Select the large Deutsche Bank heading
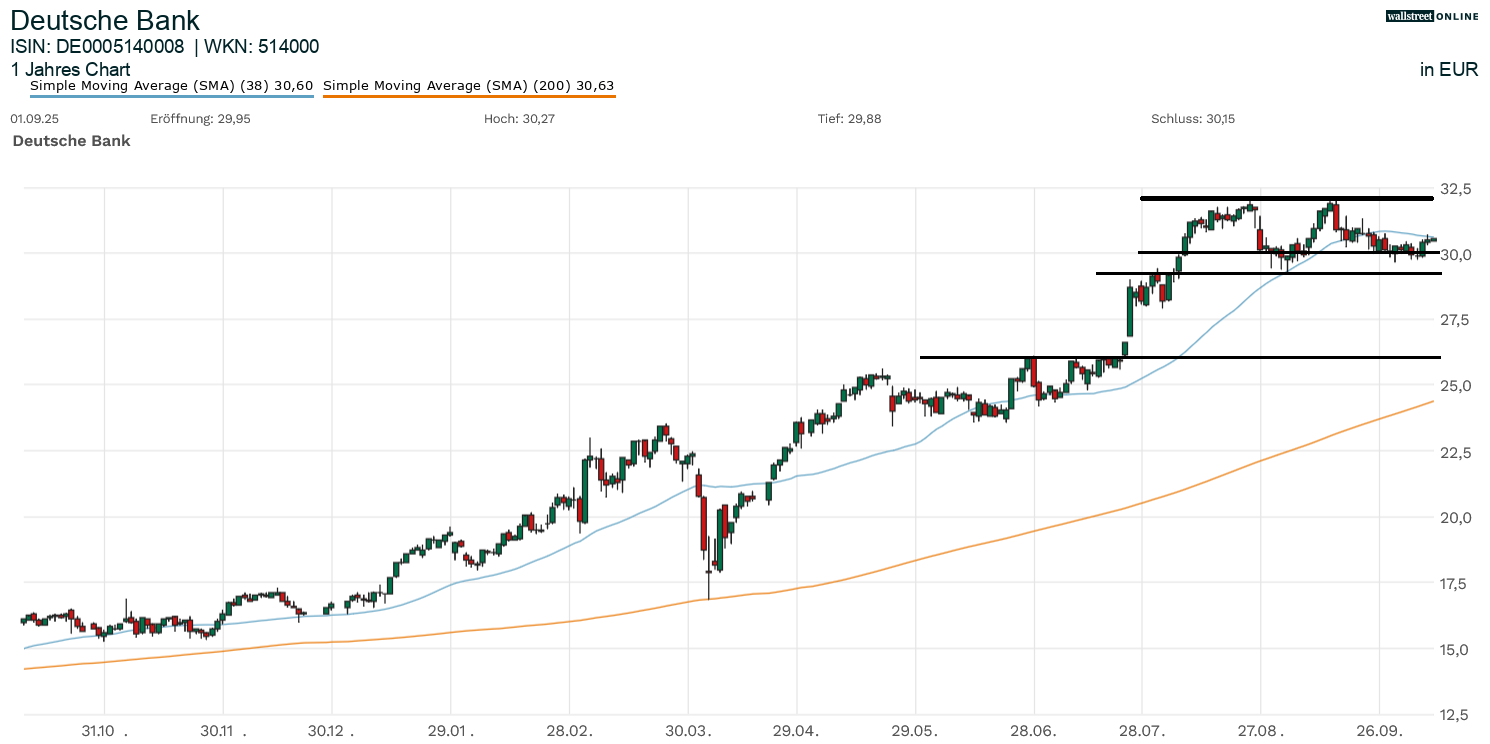The height and width of the screenshot is (744, 1490). [x=105, y=20]
